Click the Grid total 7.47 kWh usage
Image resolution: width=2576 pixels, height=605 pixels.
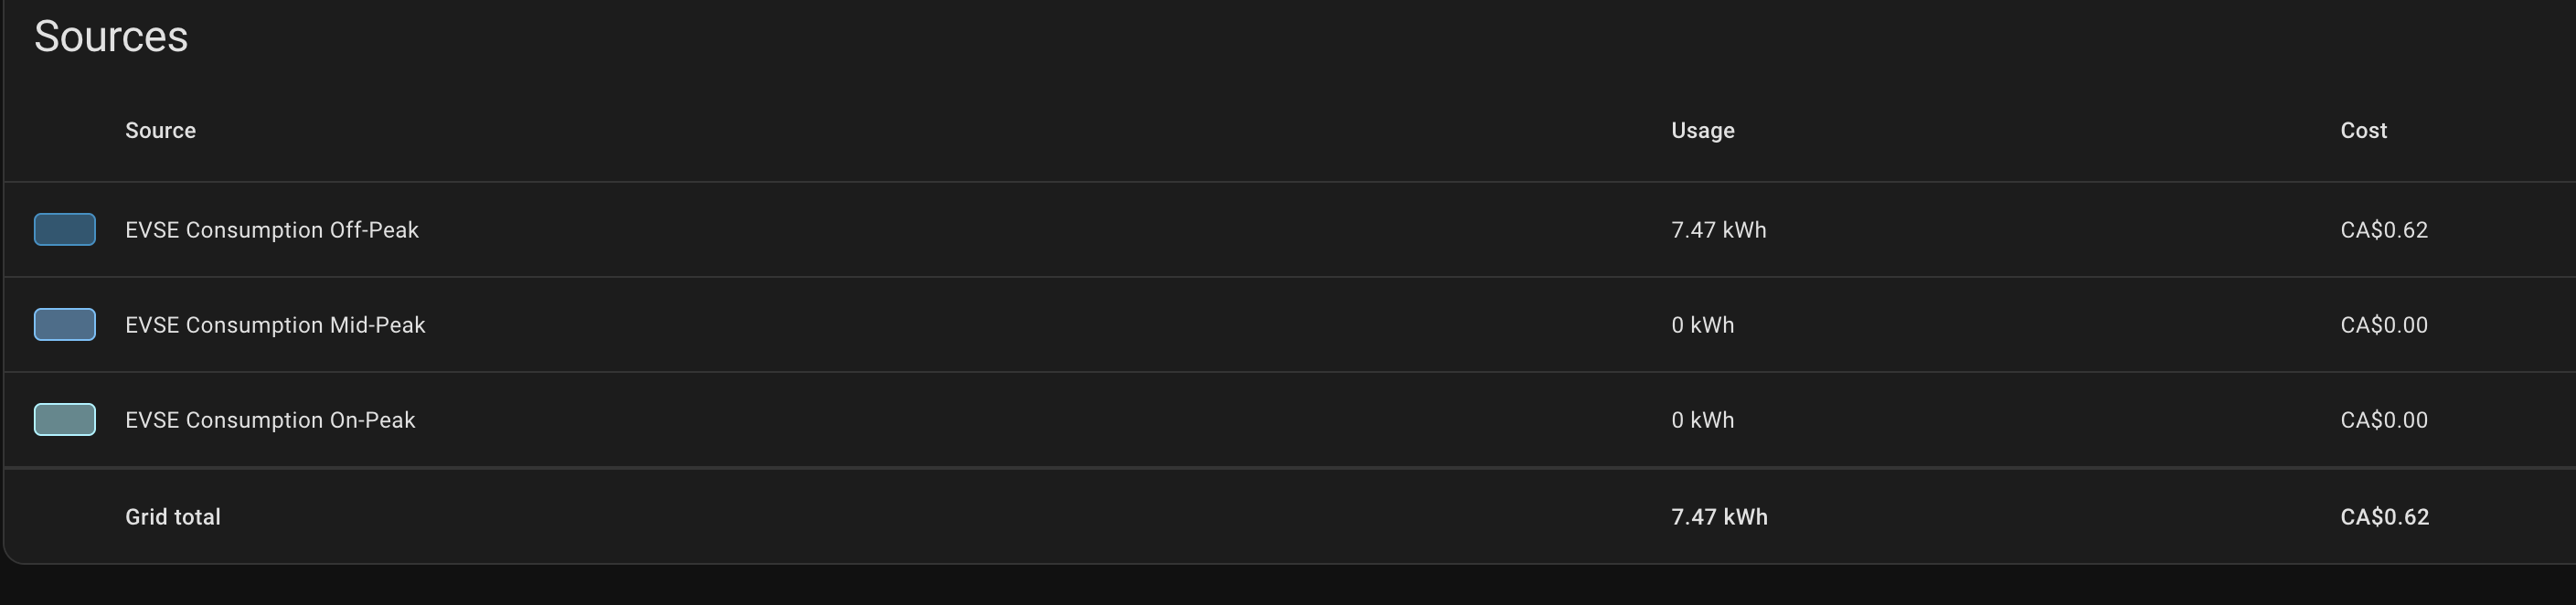coord(1719,517)
